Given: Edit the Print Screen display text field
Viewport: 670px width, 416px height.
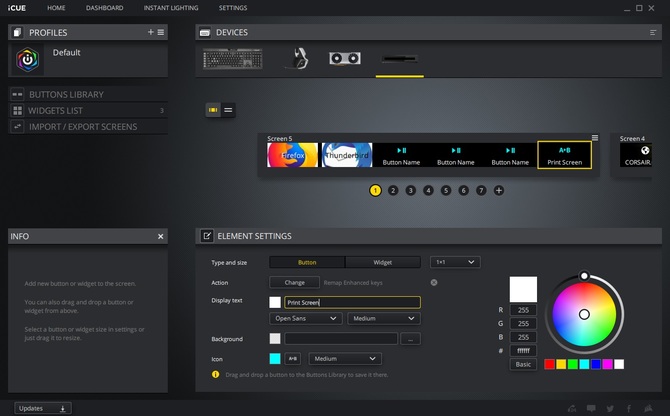Looking at the screenshot, I should click(353, 302).
